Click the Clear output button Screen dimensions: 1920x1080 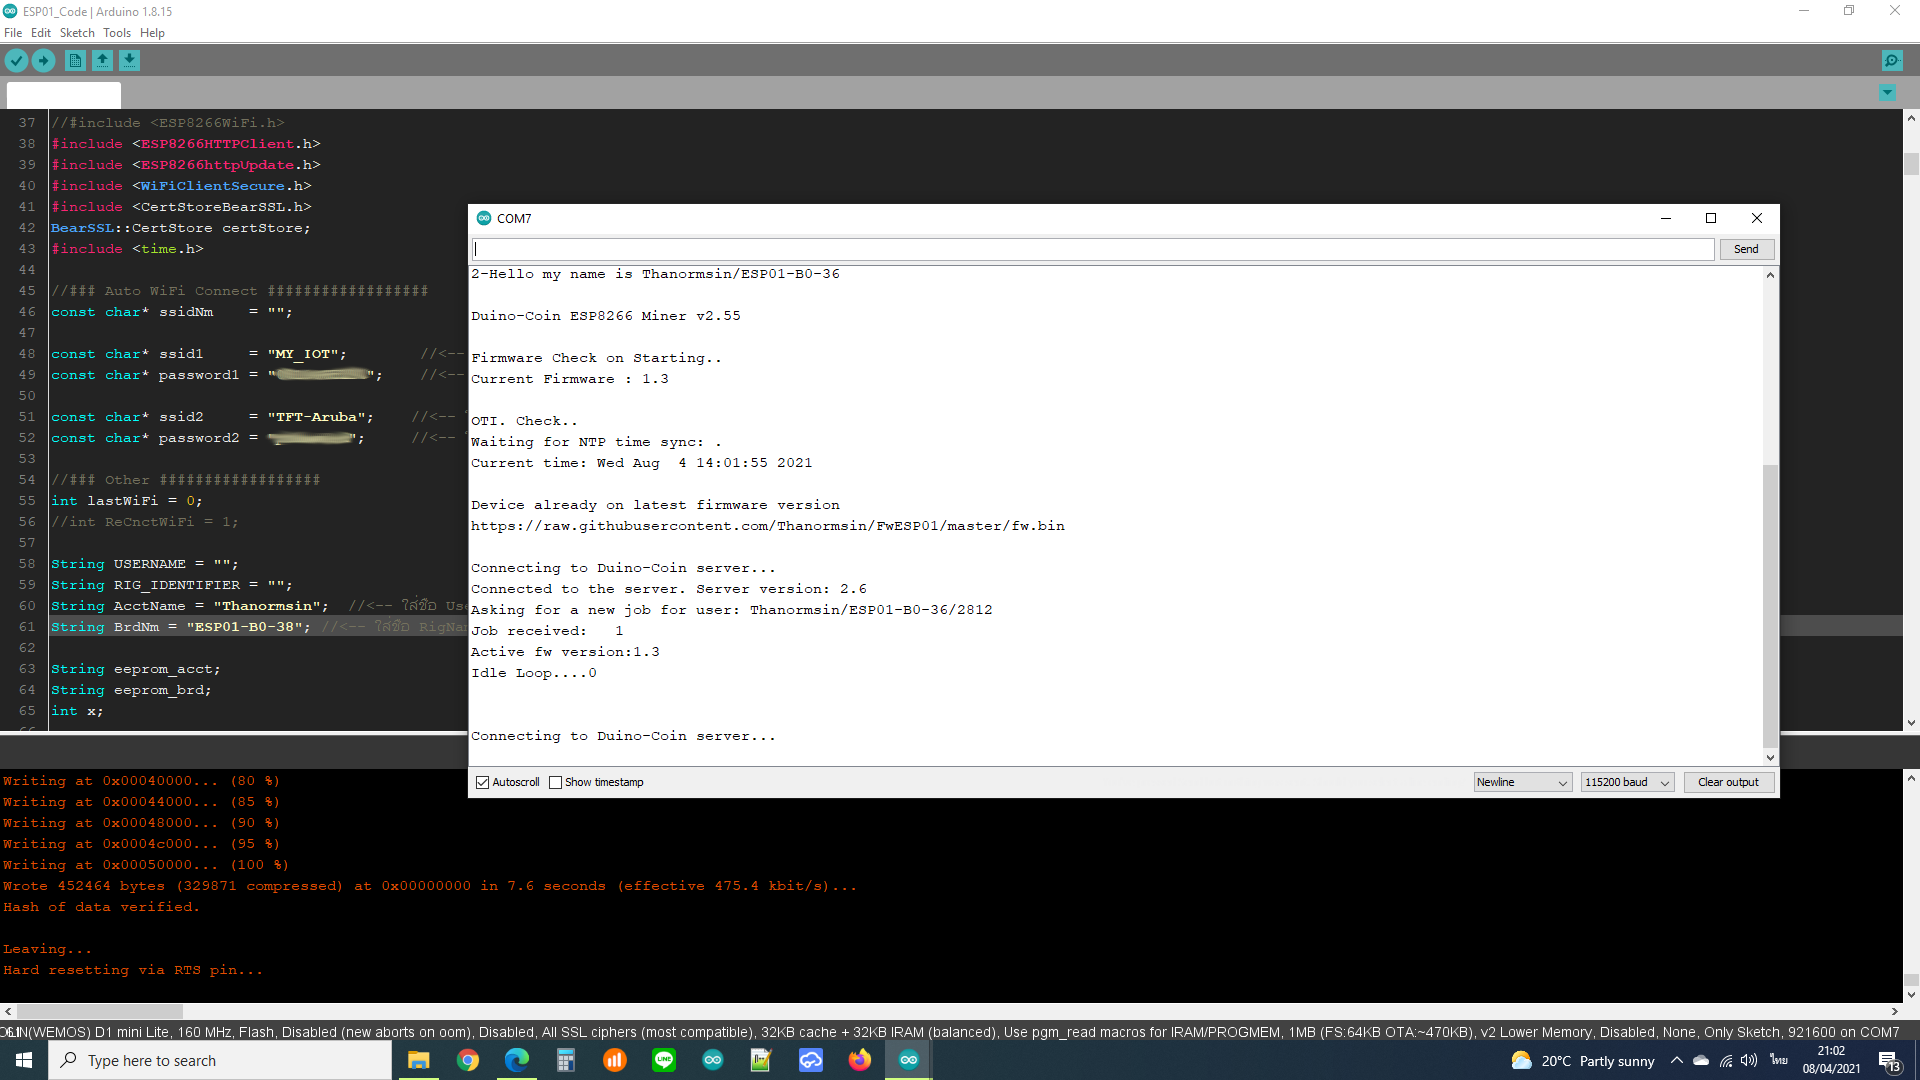tap(1728, 782)
